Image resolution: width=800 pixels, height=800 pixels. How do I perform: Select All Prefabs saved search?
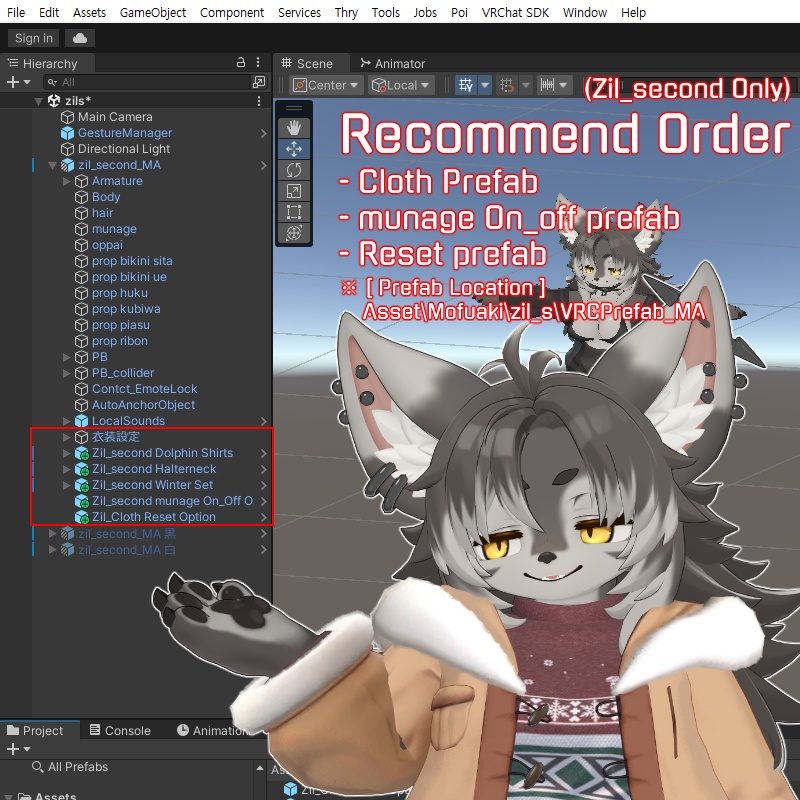[78, 767]
